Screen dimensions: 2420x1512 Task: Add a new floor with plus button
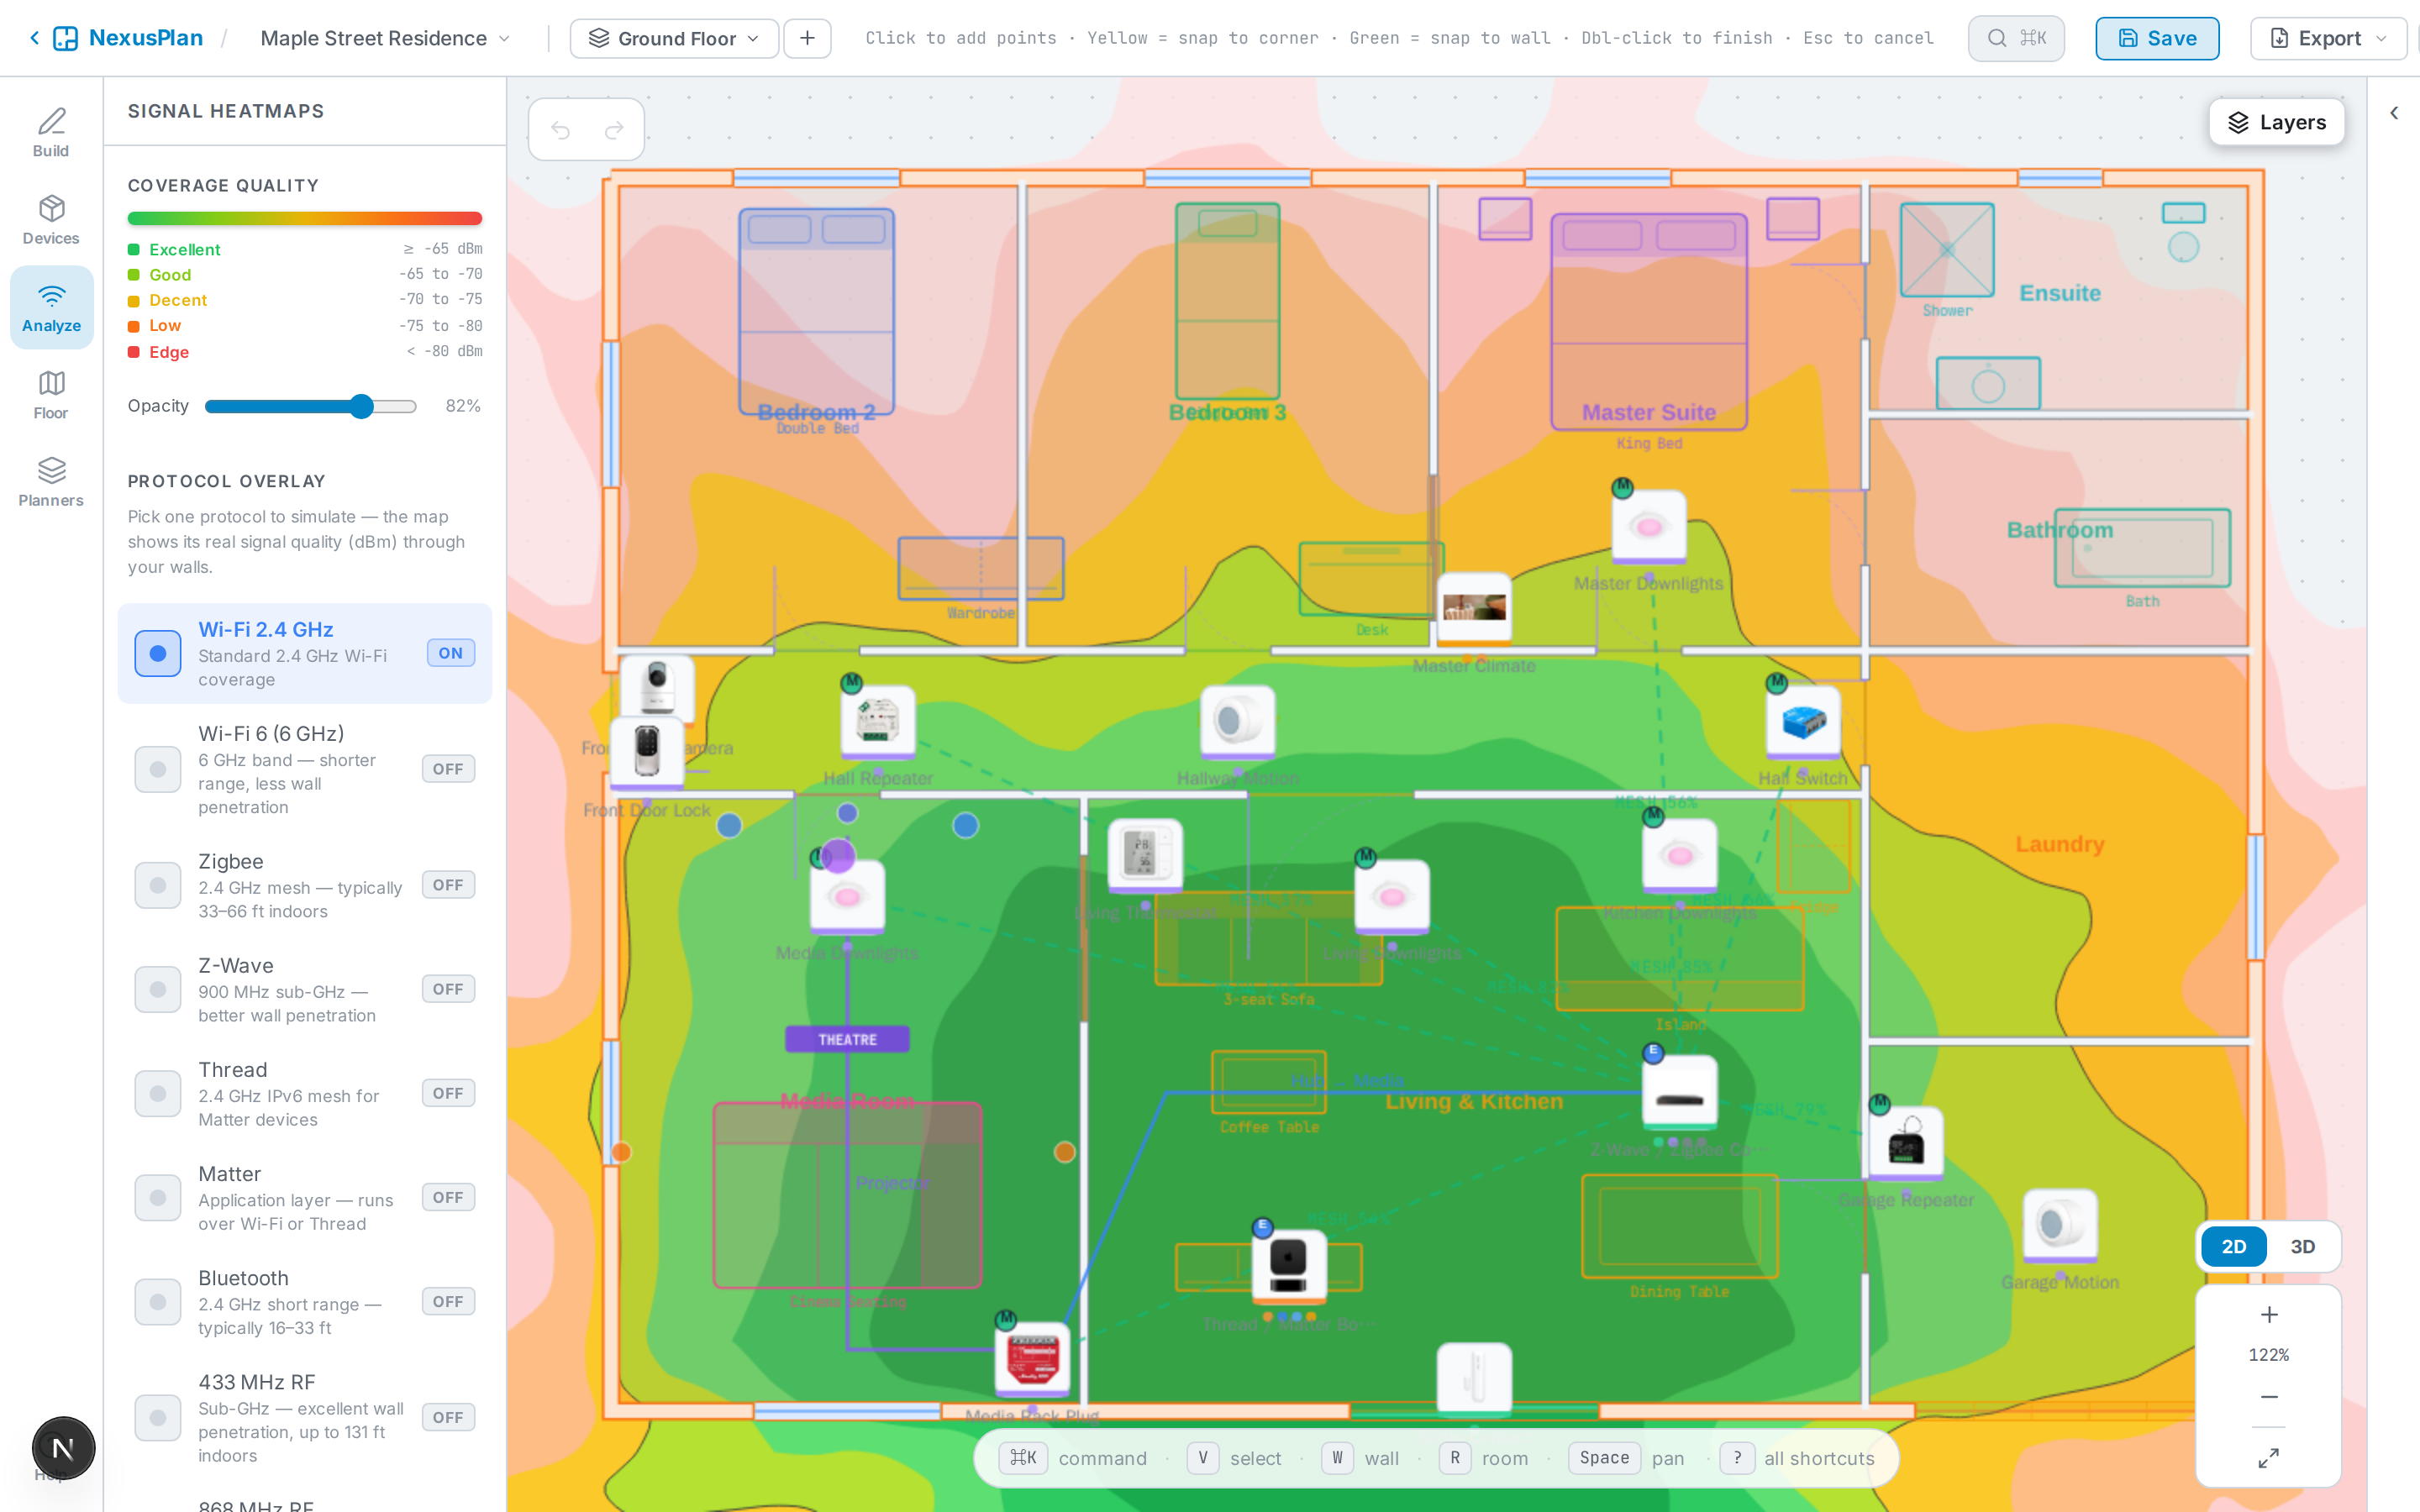(807, 38)
